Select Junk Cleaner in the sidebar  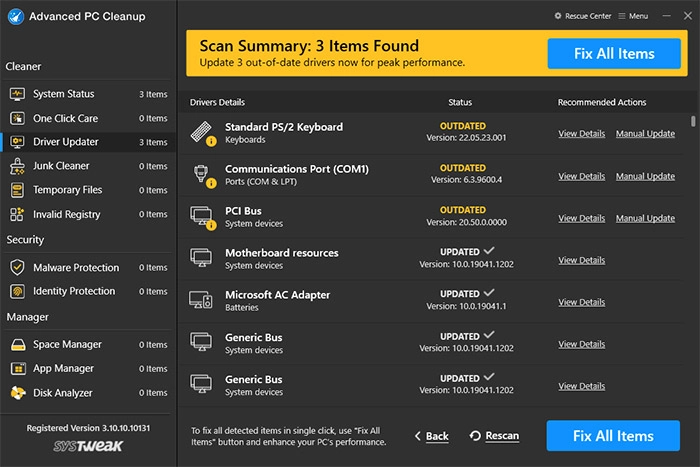pyautogui.click(x=88, y=166)
